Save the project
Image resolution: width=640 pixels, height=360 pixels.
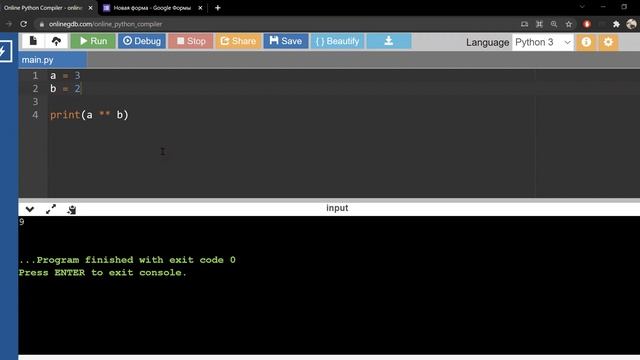[x=286, y=41]
